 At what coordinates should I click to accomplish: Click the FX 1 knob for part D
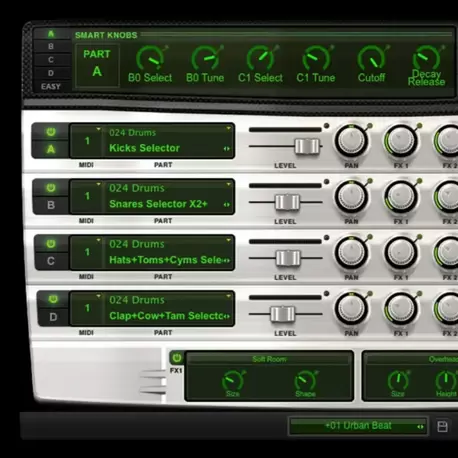click(x=401, y=309)
